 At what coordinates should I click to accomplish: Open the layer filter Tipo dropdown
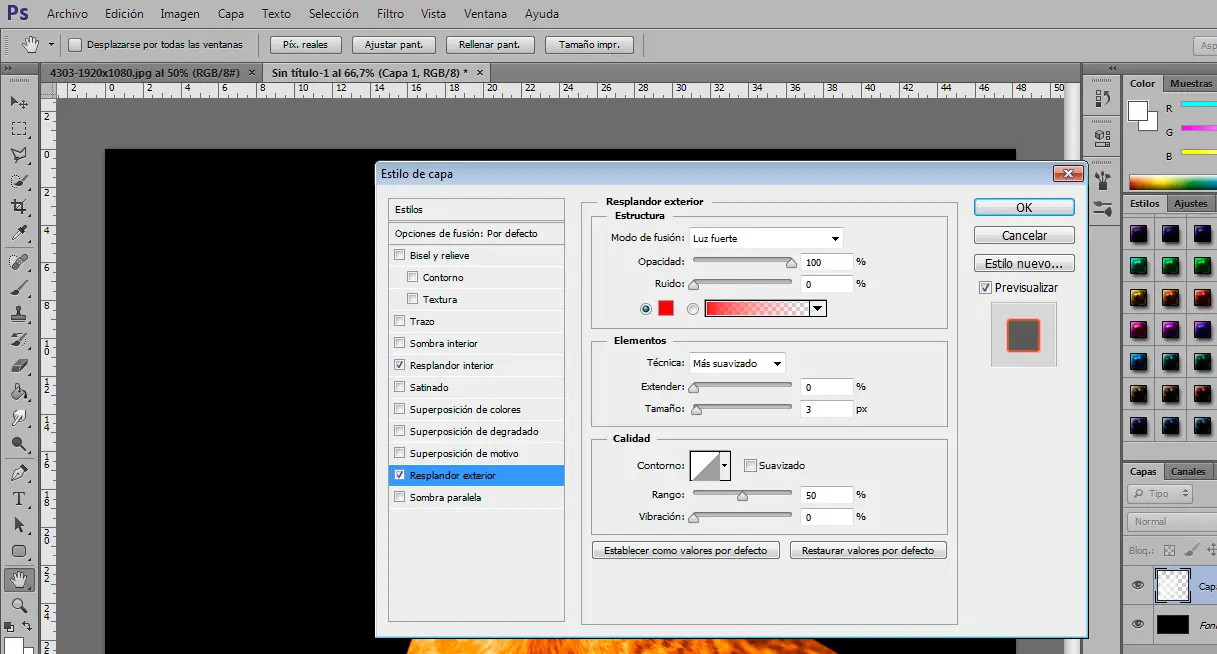tap(1160, 494)
